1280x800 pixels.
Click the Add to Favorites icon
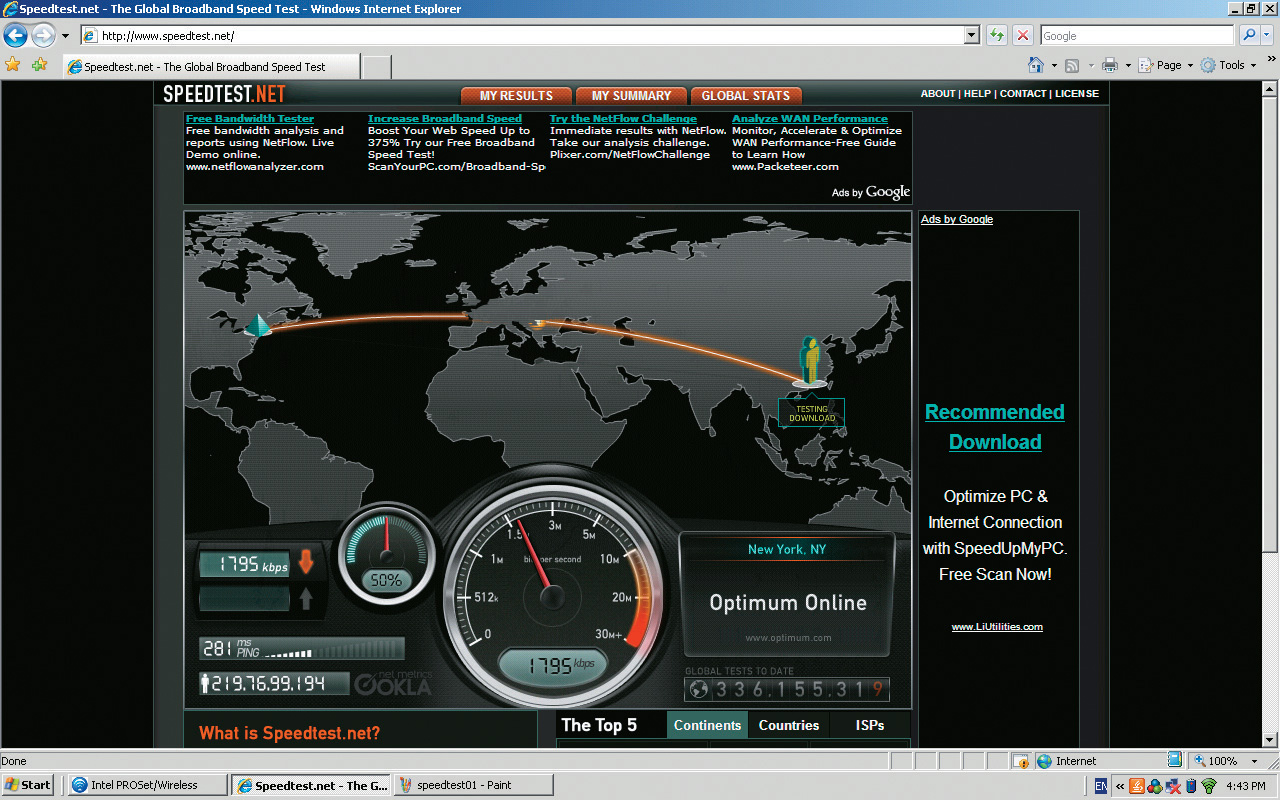(39, 65)
